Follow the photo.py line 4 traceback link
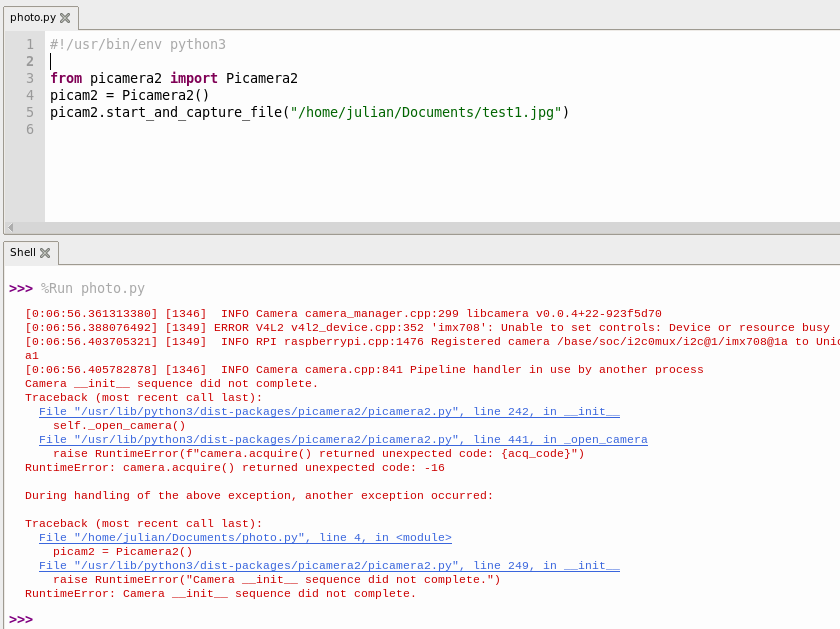The image size is (840, 629). click(245, 537)
